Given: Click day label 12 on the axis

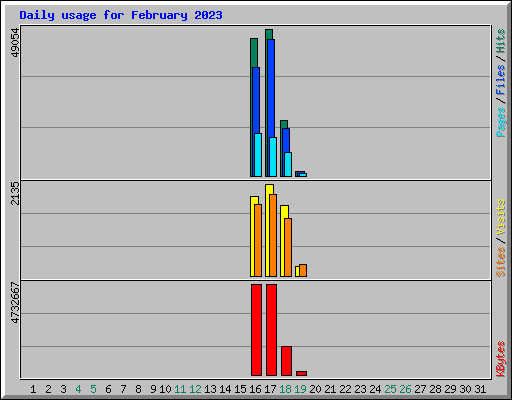Looking at the screenshot, I should click(x=195, y=389).
